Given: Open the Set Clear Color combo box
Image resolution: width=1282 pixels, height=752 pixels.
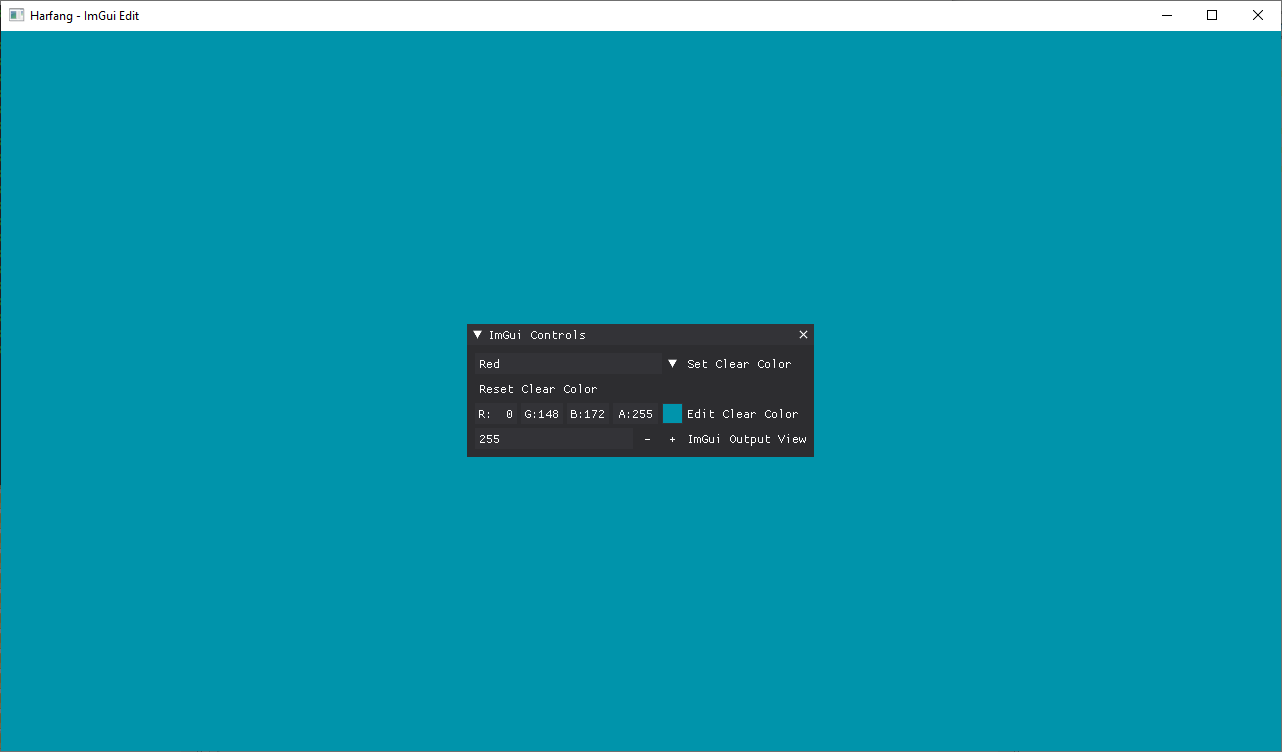Looking at the screenshot, I should (x=578, y=364).
